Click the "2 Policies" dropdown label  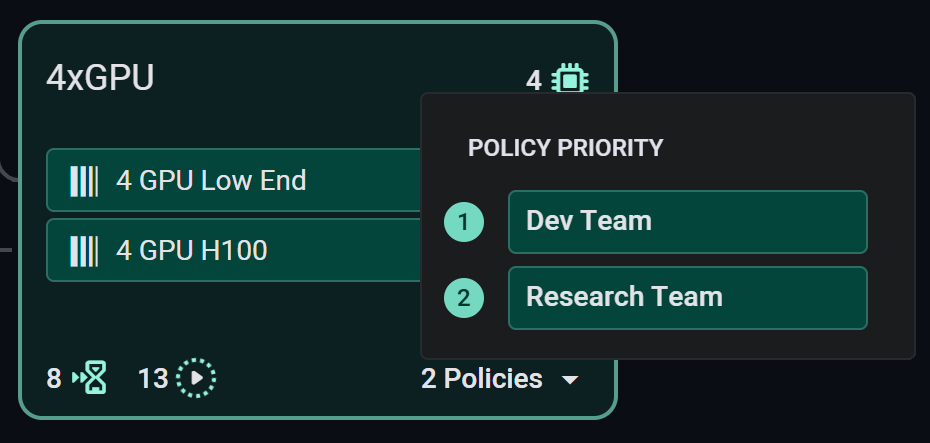pos(482,379)
